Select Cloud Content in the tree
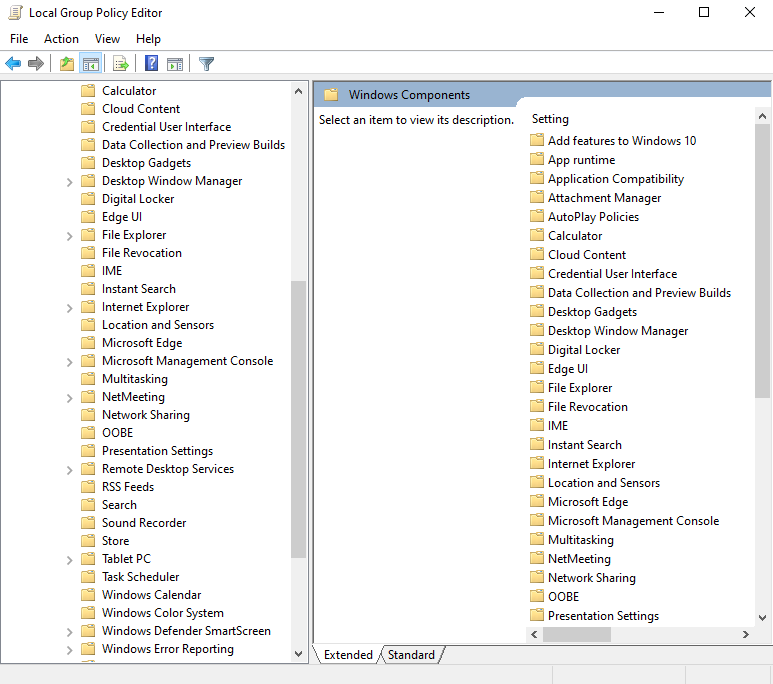 141,108
